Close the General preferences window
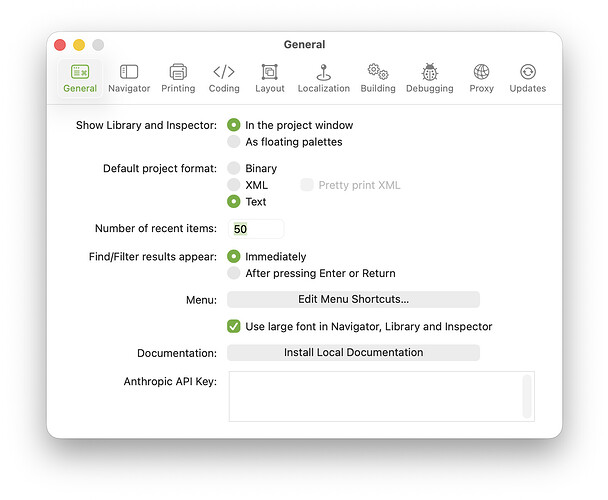608x500 pixels. [x=60, y=45]
